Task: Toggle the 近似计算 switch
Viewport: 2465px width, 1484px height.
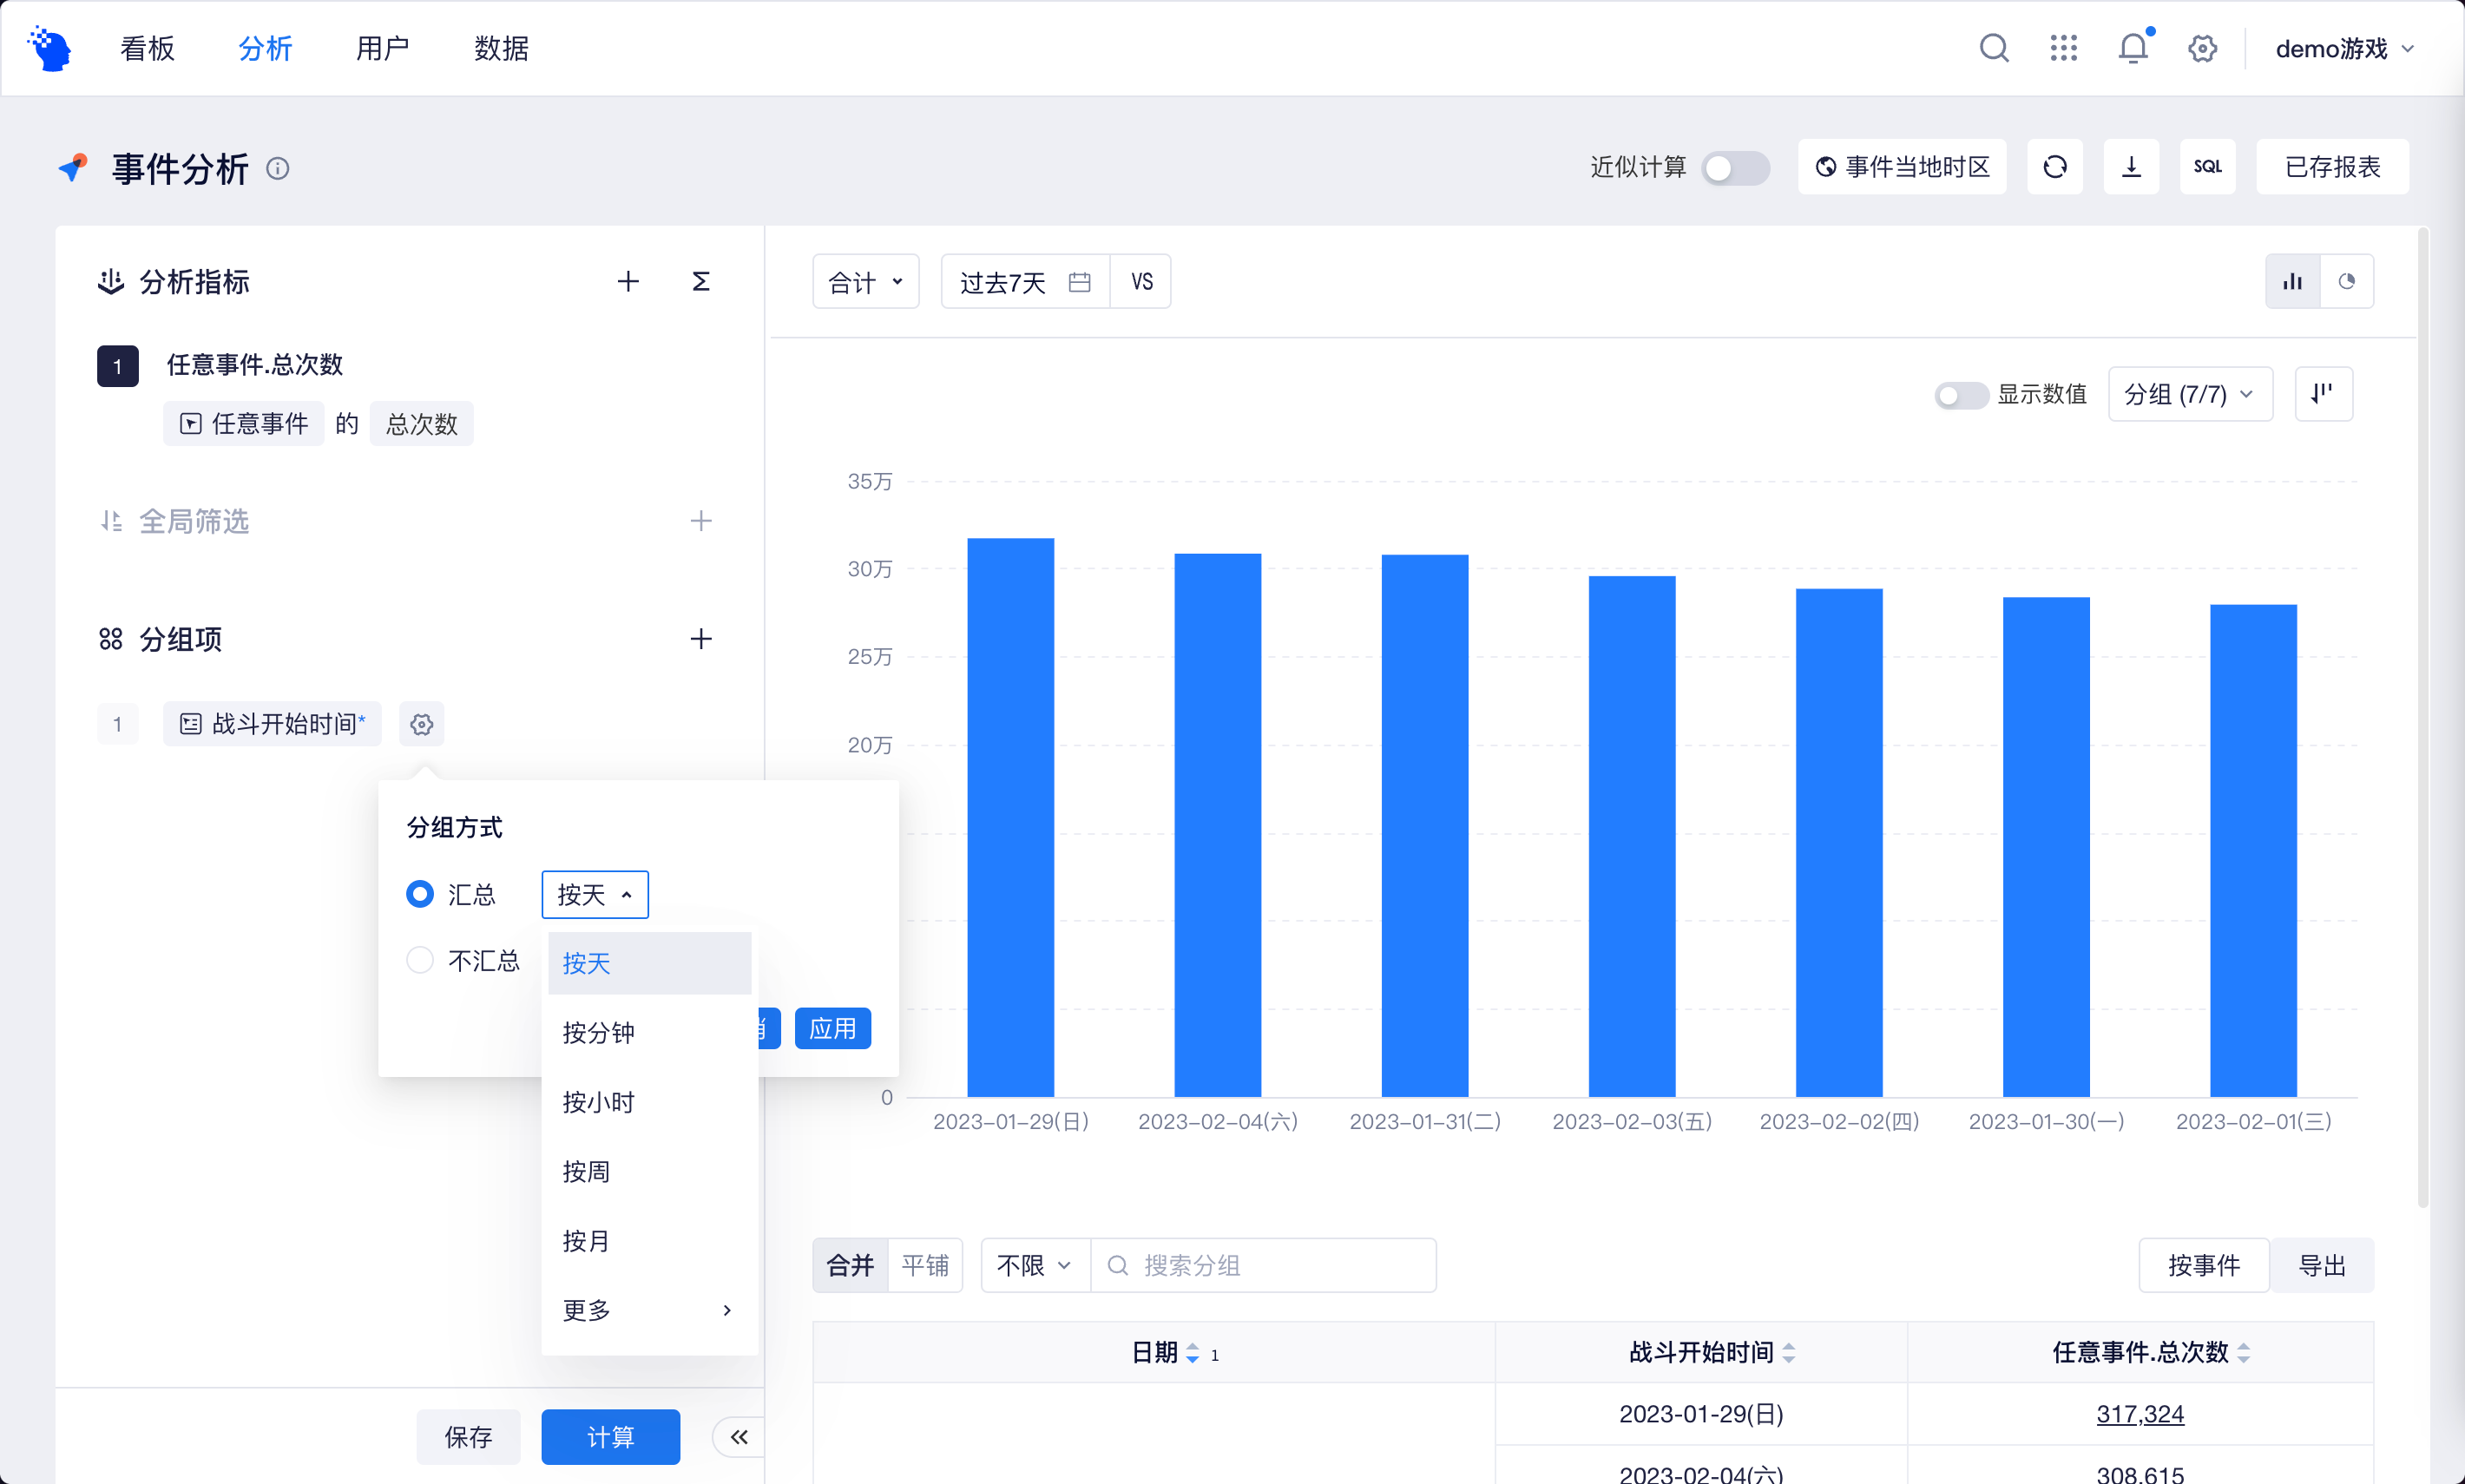Action: point(1736,167)
